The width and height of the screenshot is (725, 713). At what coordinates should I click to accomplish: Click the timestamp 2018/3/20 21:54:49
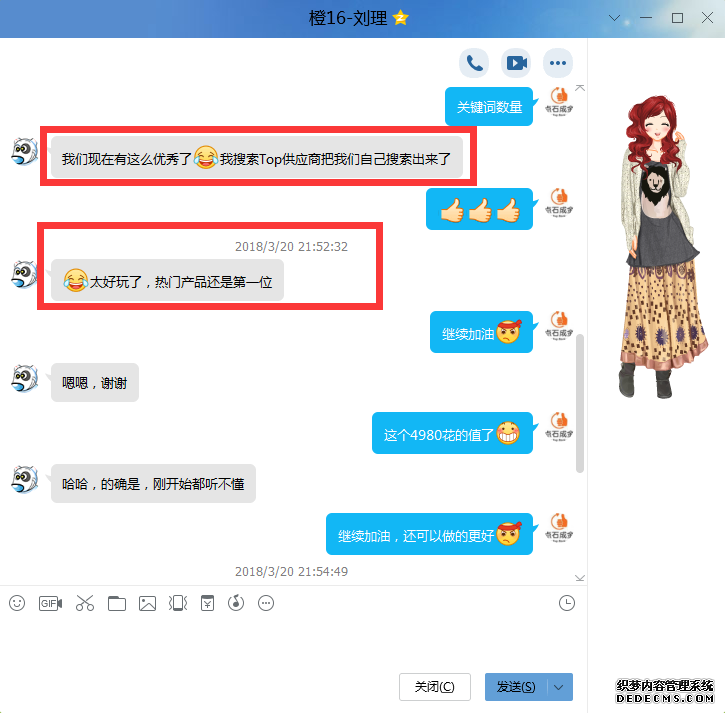pyautogui.click(x=291, y=572)
